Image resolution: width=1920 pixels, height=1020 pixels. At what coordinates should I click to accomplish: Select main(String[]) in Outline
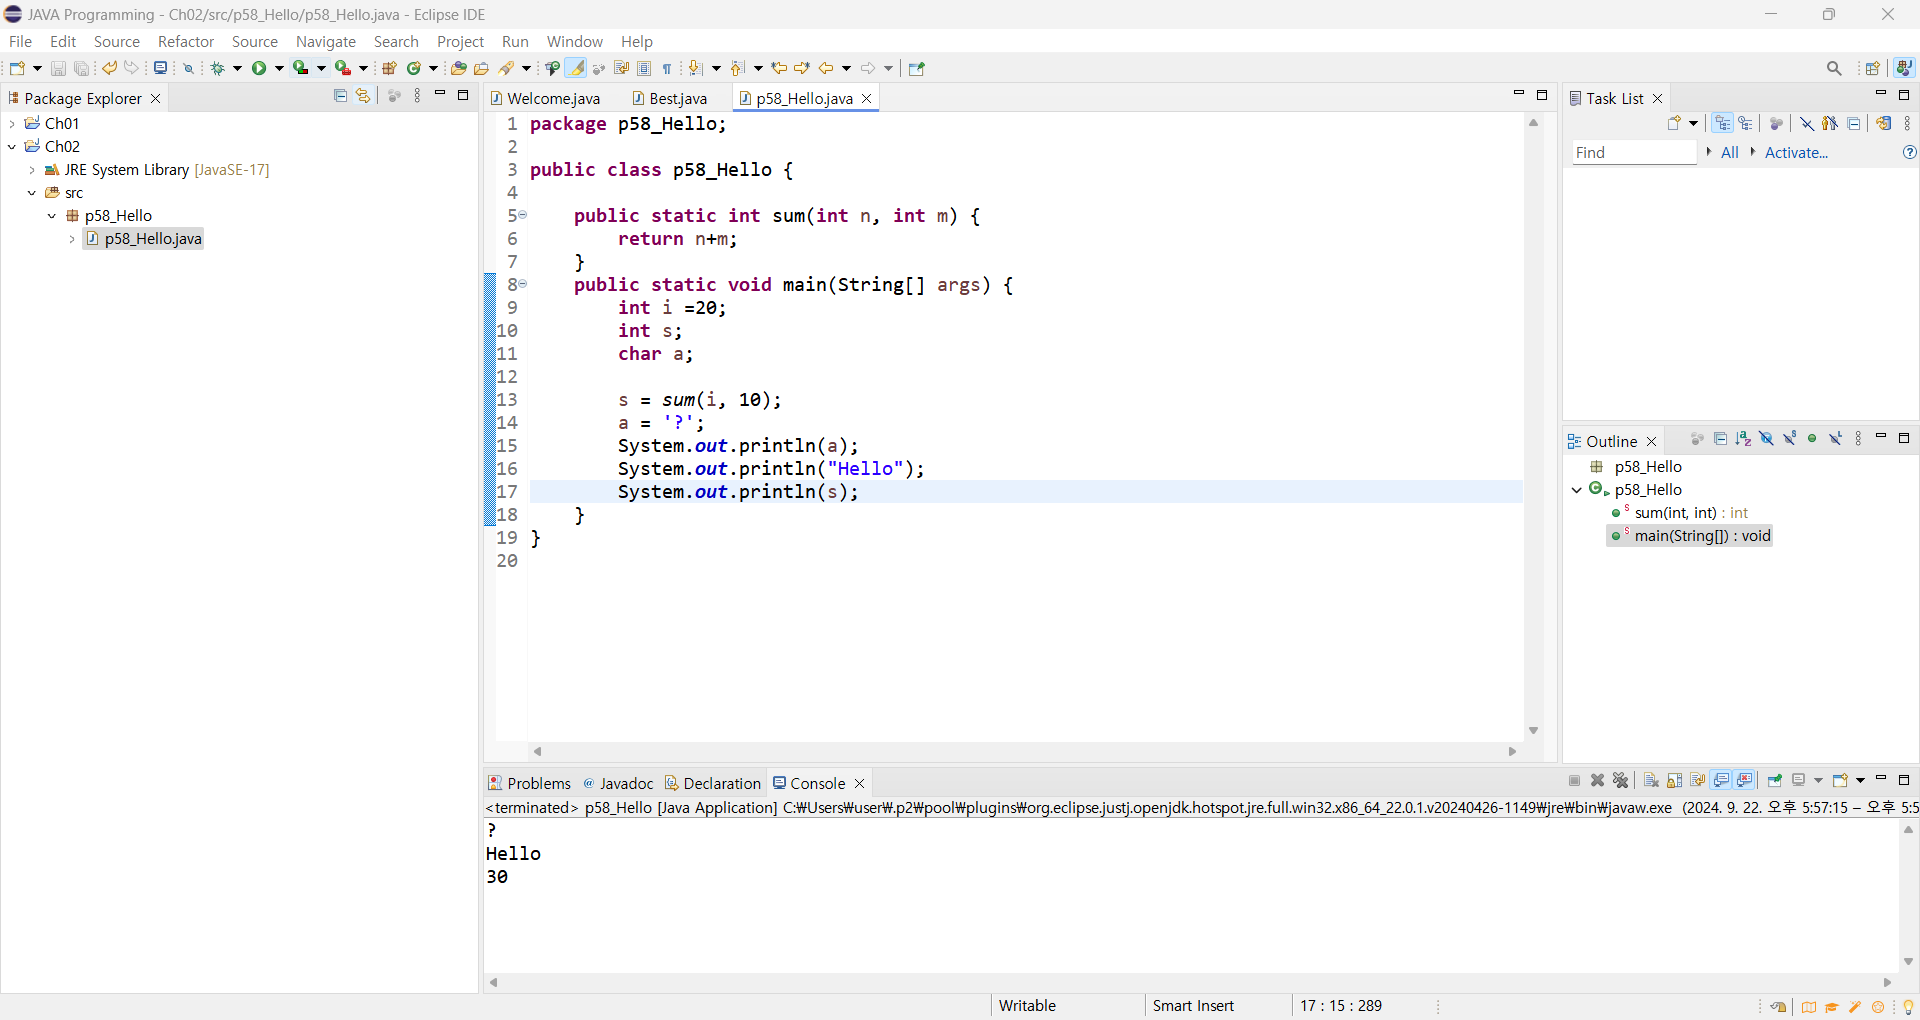pyautogui.click(x=1690, y=536)
